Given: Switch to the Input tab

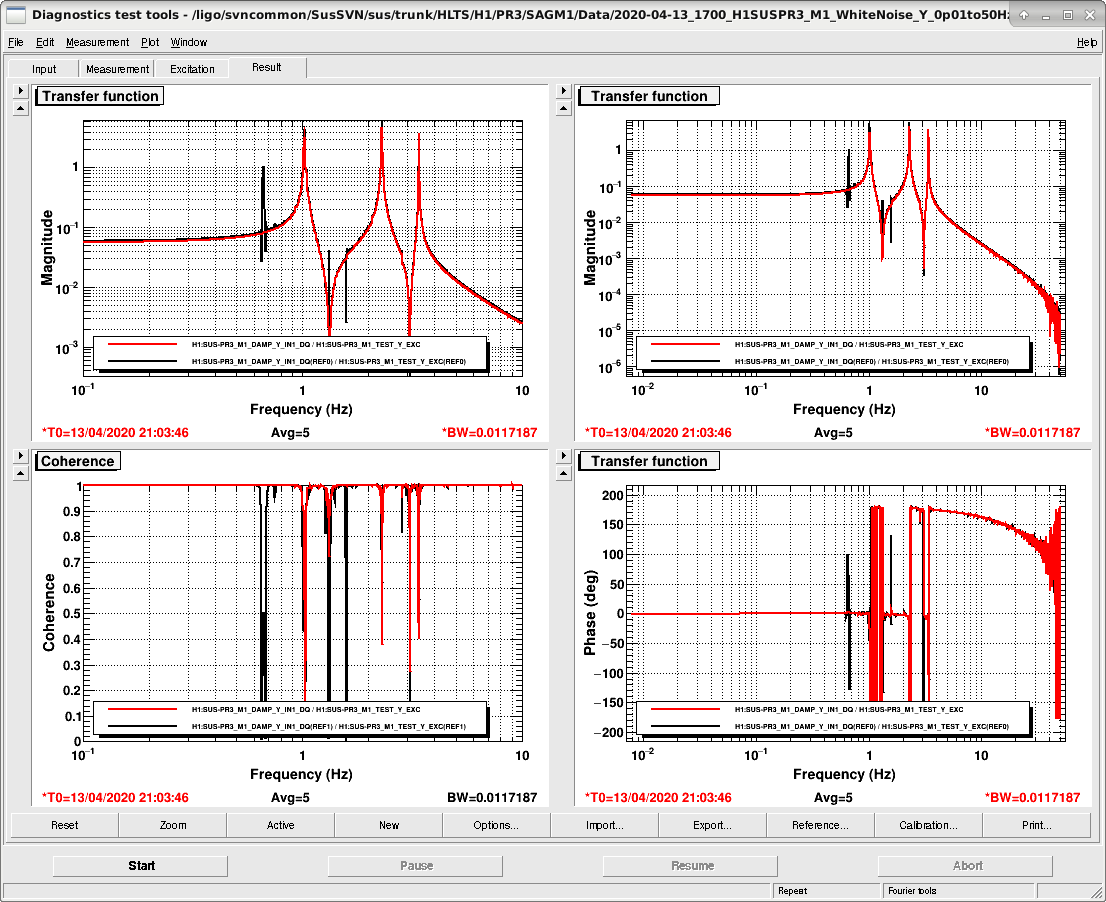Looking at the screenshot, I should 44,69.
